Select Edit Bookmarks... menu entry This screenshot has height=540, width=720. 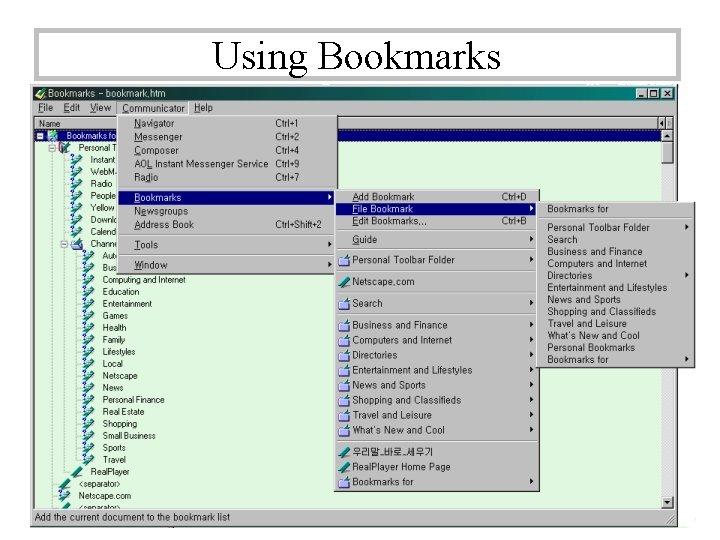(437, 221)
